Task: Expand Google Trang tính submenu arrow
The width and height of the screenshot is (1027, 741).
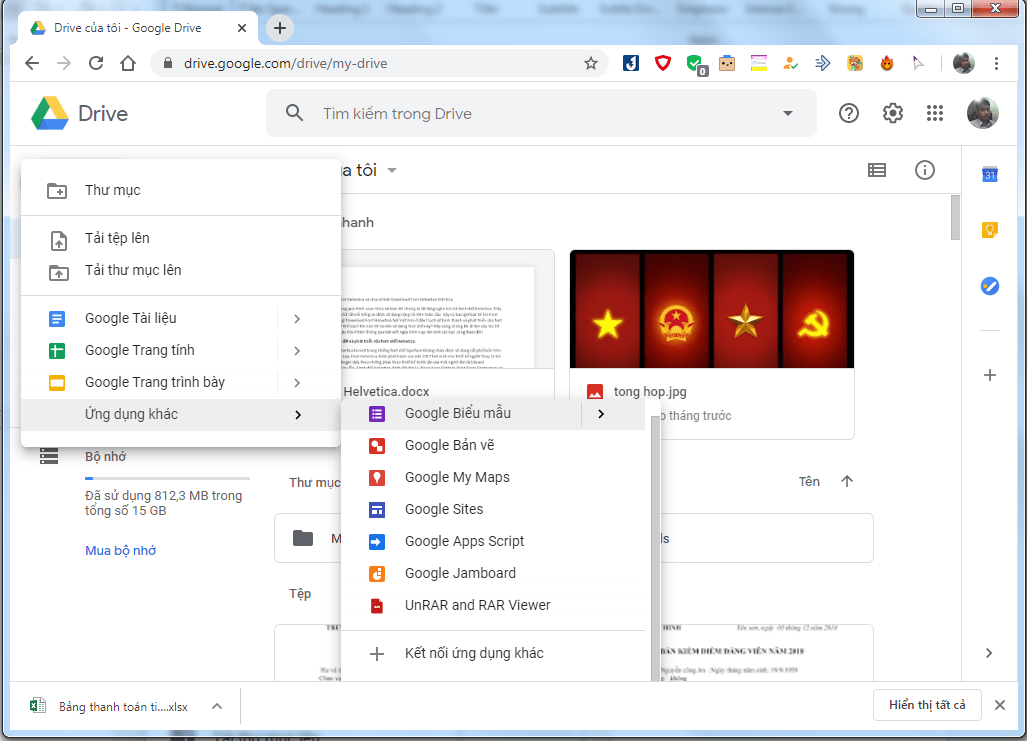Action: tap(297, 351)
